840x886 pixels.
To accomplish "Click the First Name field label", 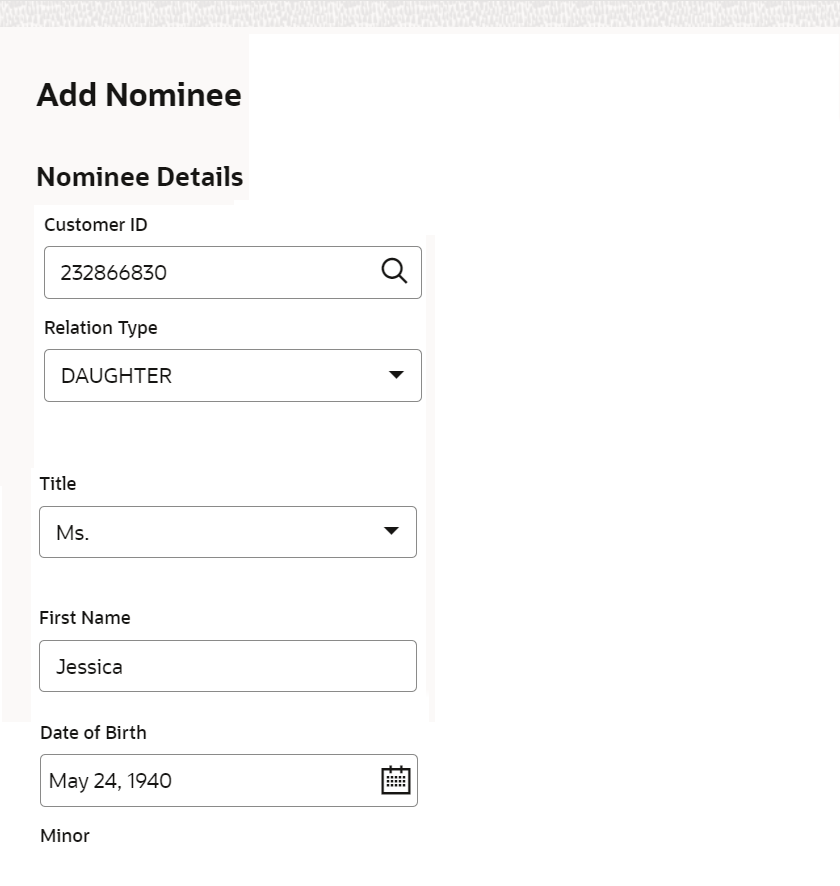I will [85, 618].
